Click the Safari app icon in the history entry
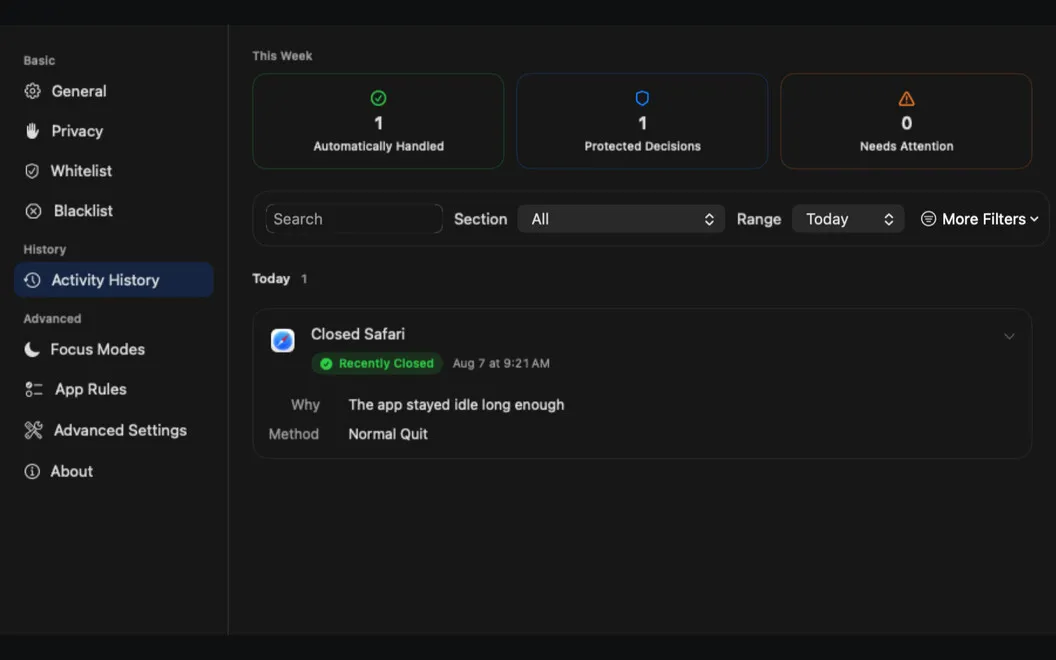 283,341
